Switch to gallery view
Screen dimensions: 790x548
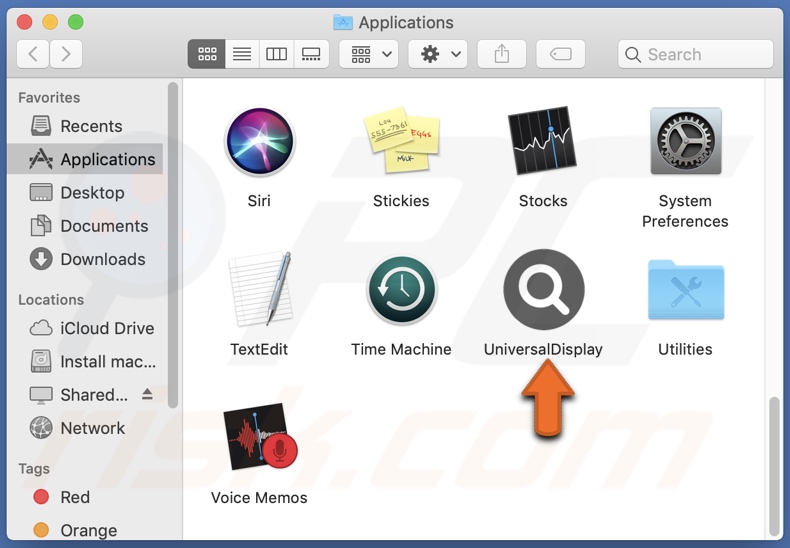pyautogui.click(x=311, y=54)
